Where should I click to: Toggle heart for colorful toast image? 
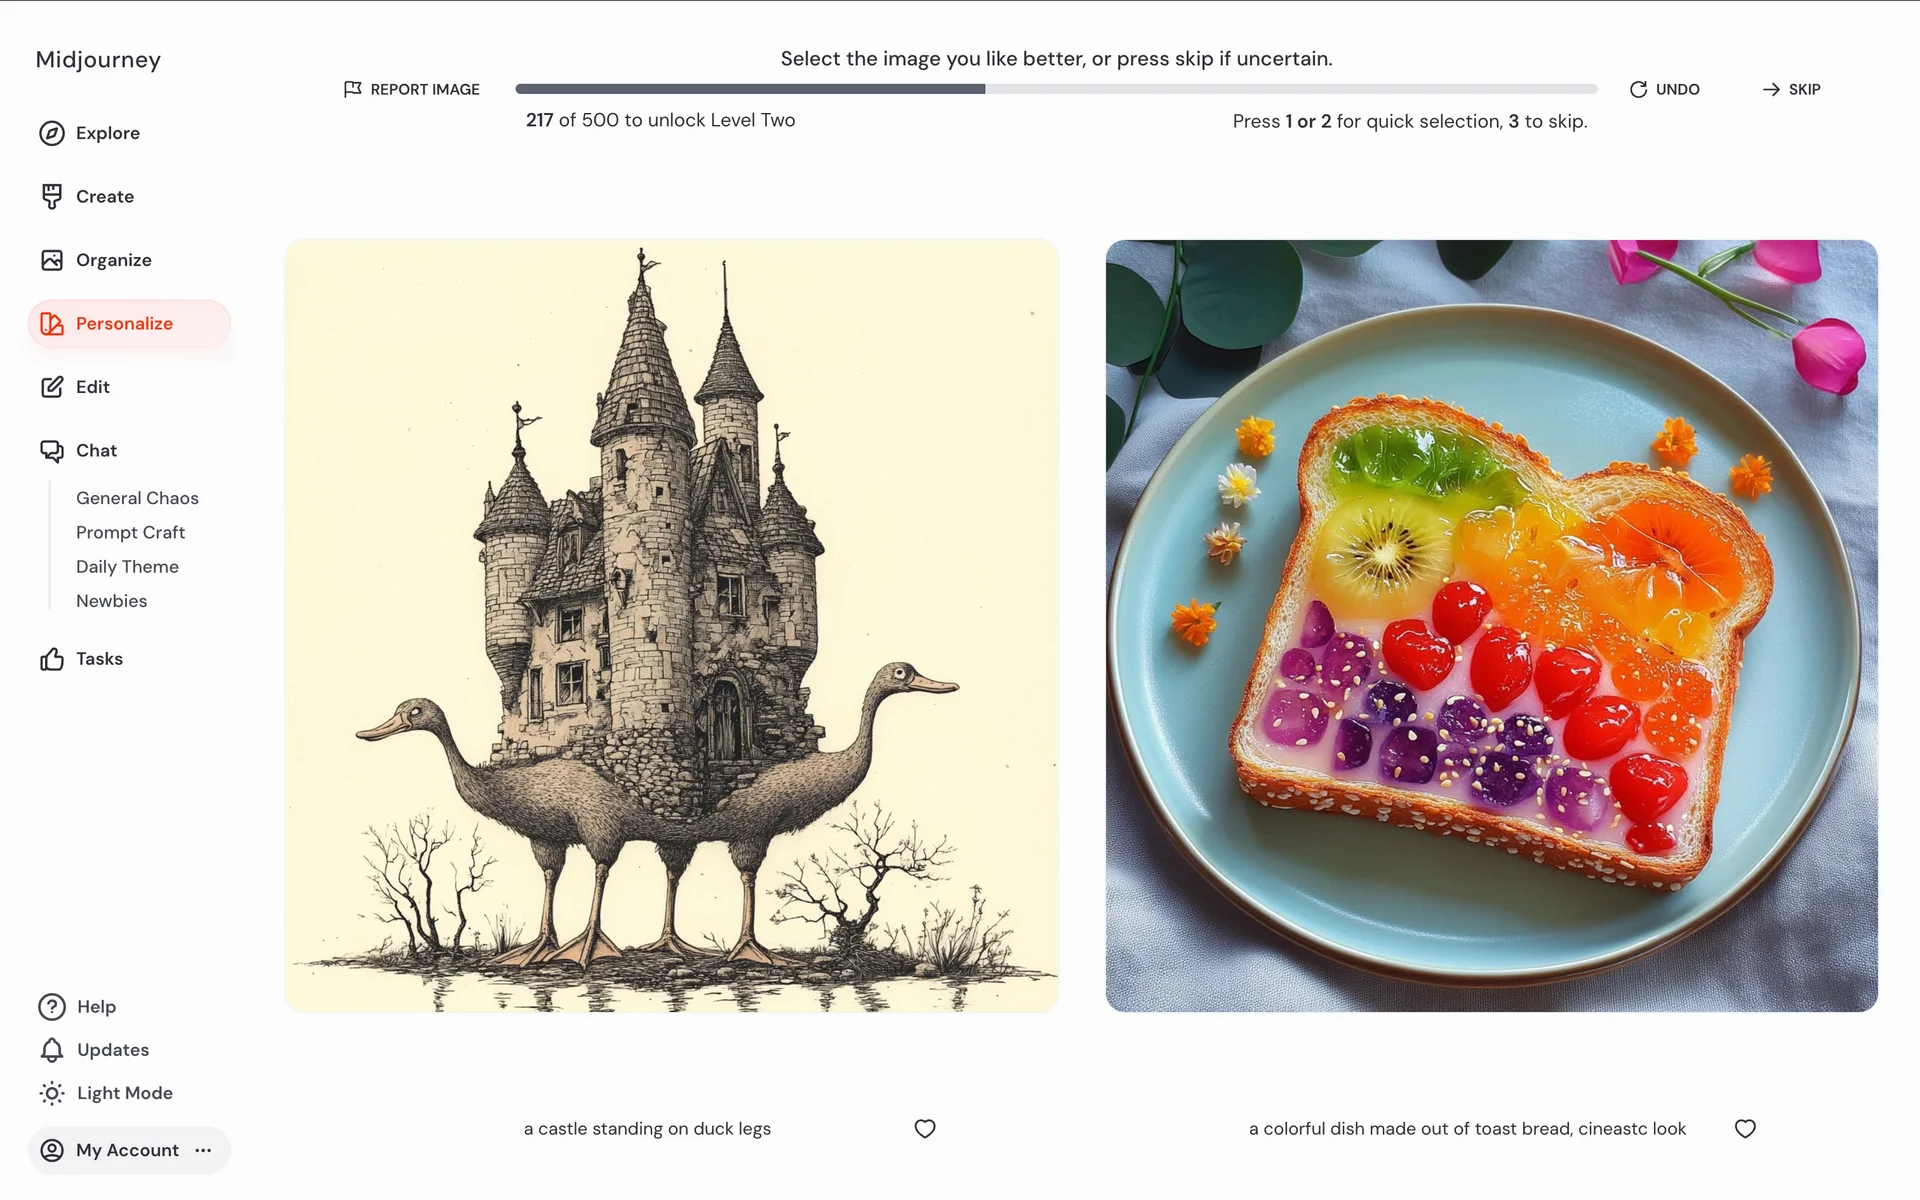1745,1128
